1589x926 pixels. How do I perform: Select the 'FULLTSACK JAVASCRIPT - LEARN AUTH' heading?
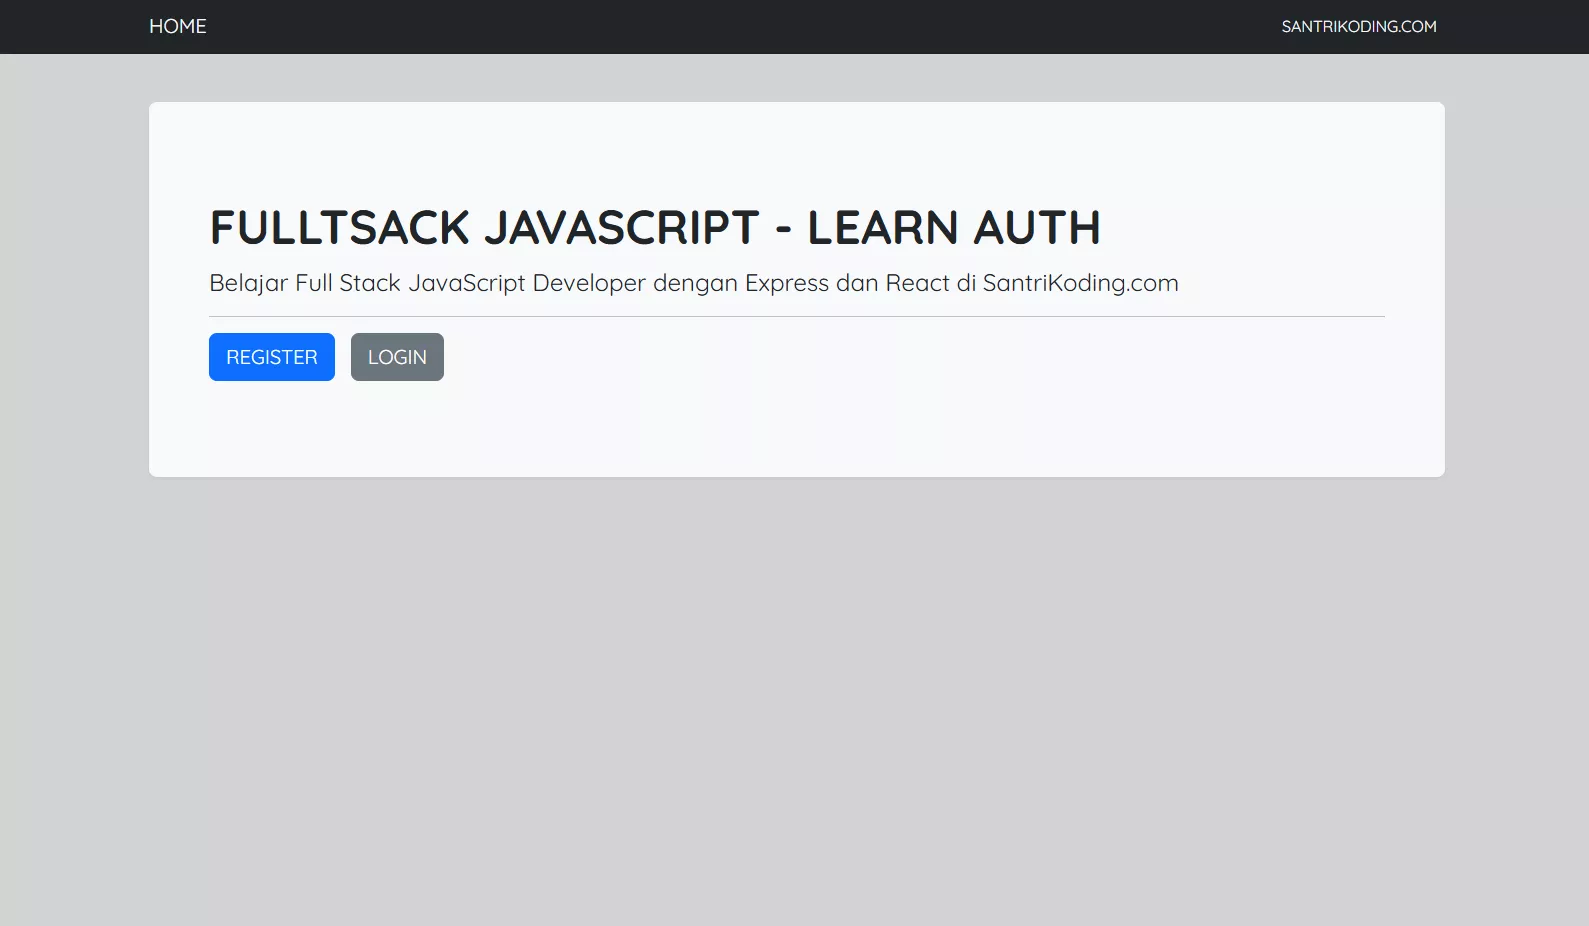click(655, 228)
